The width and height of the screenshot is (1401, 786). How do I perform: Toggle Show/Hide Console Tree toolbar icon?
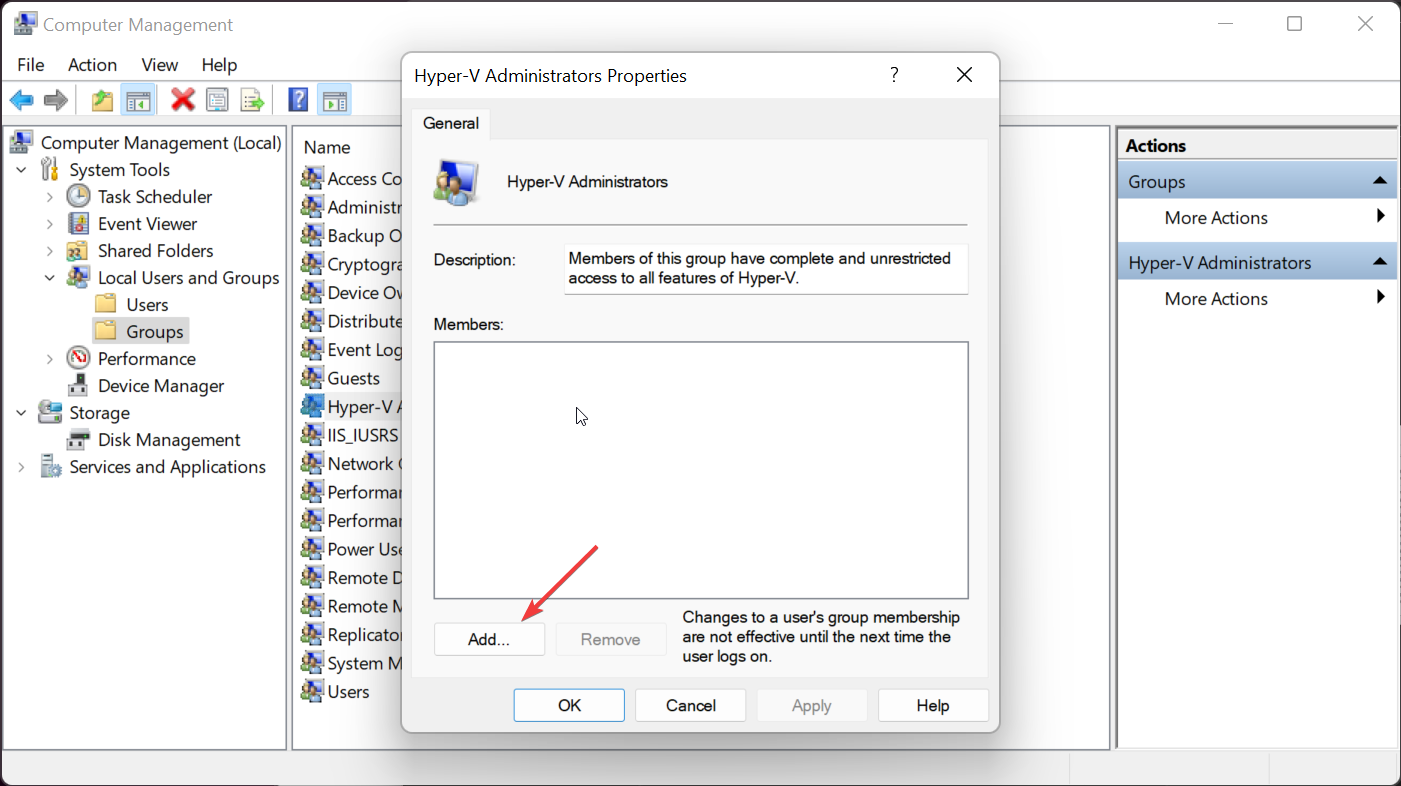(x=137, y=100)
